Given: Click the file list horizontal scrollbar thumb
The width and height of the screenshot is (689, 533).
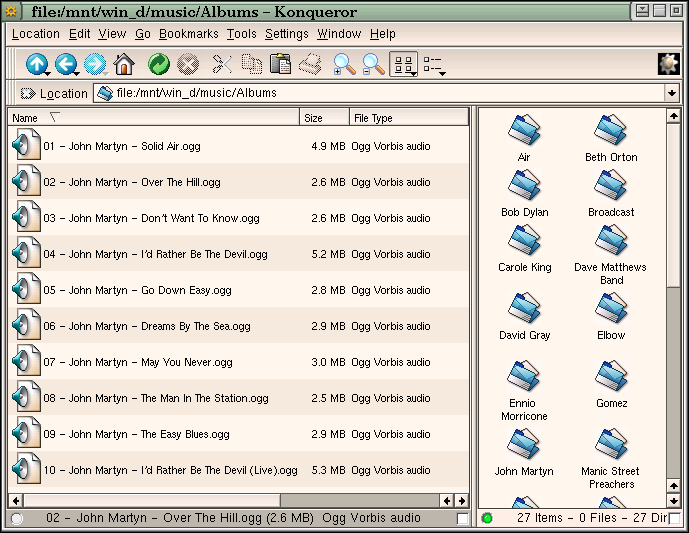Looking at the screenshot, I should [x=152, y=500].
